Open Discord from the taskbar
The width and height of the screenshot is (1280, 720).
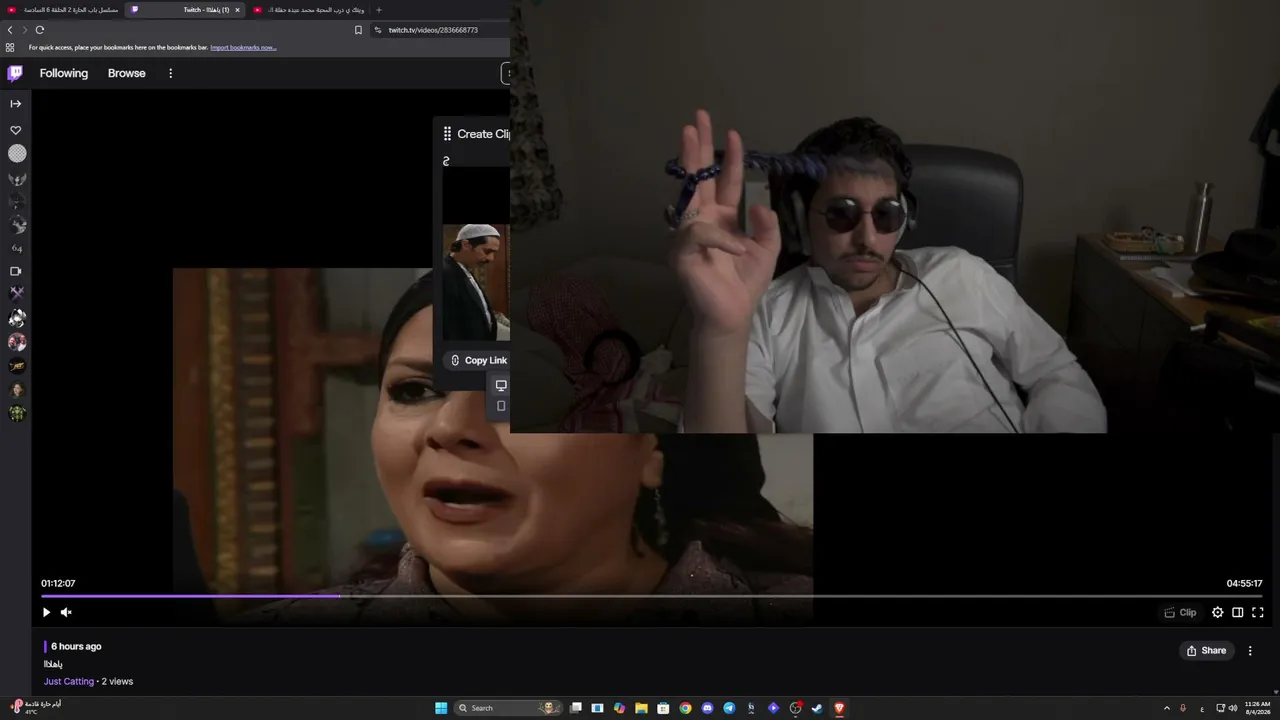(707, 708)
